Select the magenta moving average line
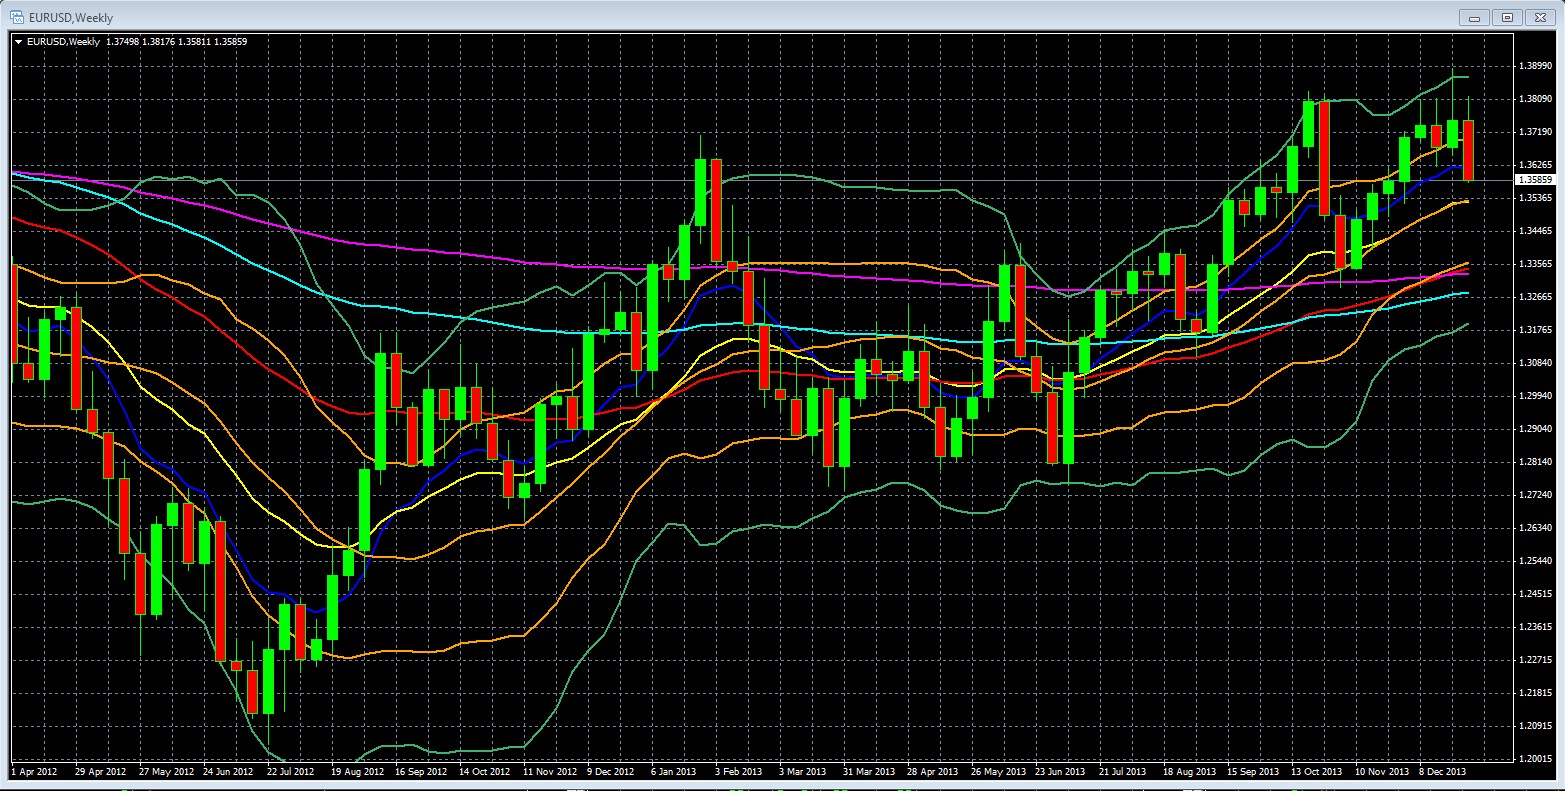The width and height of the screenshot is (1565, 791). [x=400, y=245]
